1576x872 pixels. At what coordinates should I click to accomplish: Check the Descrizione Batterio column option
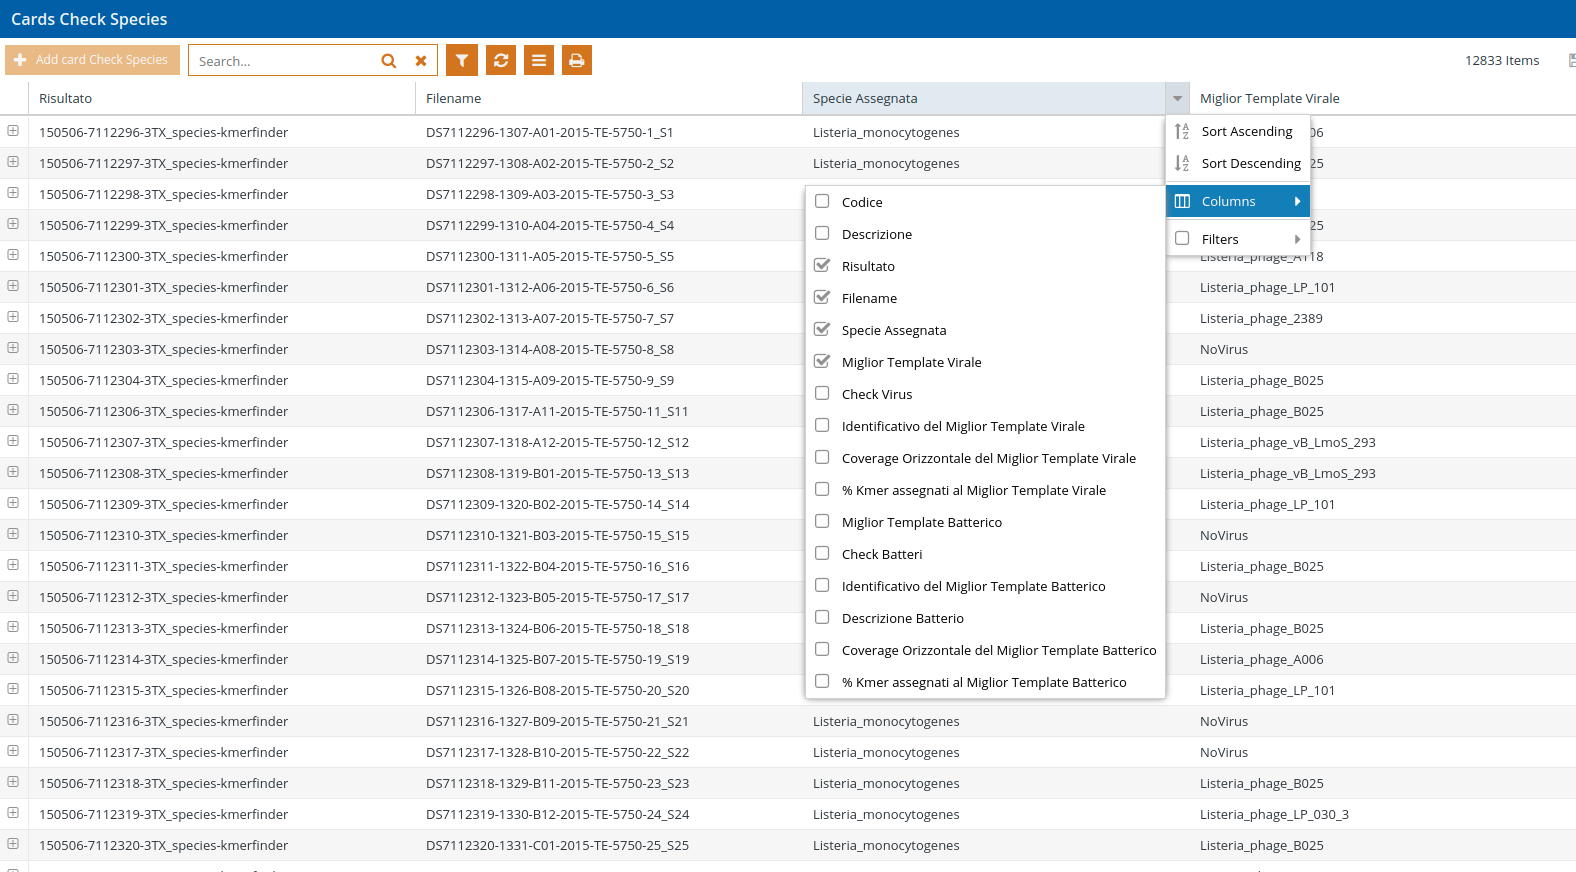[822, 617]
